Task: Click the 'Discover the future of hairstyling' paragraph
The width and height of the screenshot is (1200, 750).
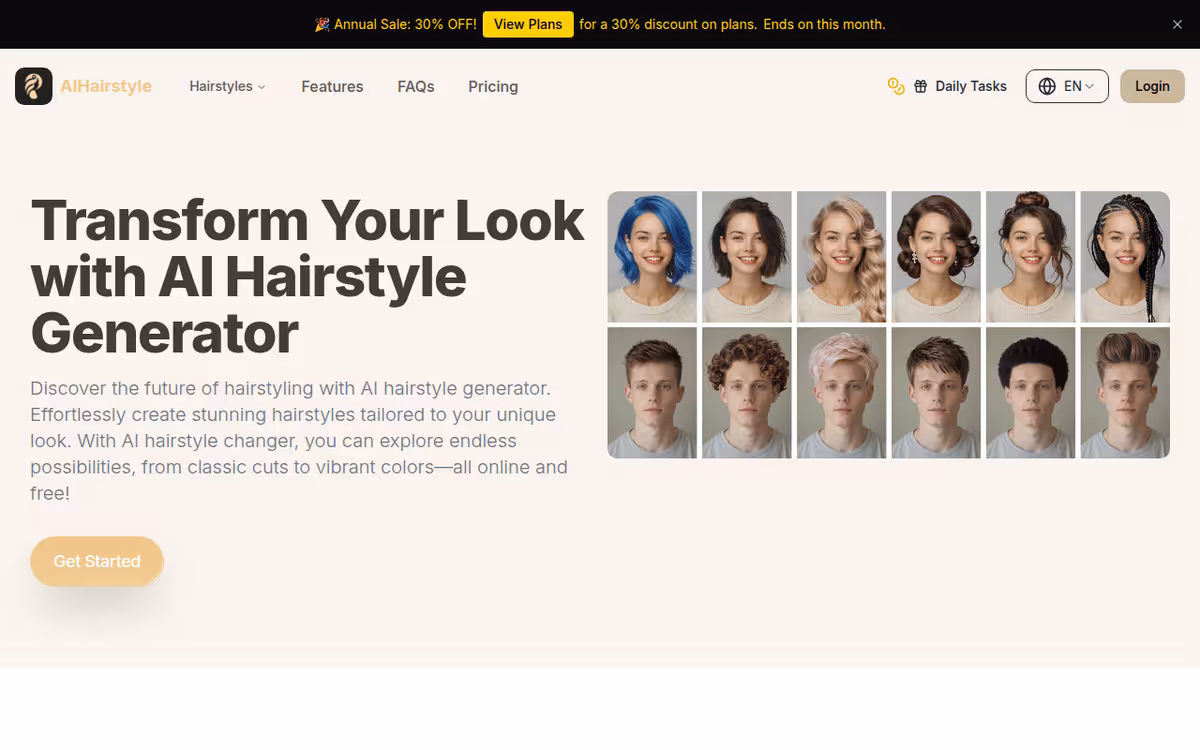Action: (x=299, y=440)
